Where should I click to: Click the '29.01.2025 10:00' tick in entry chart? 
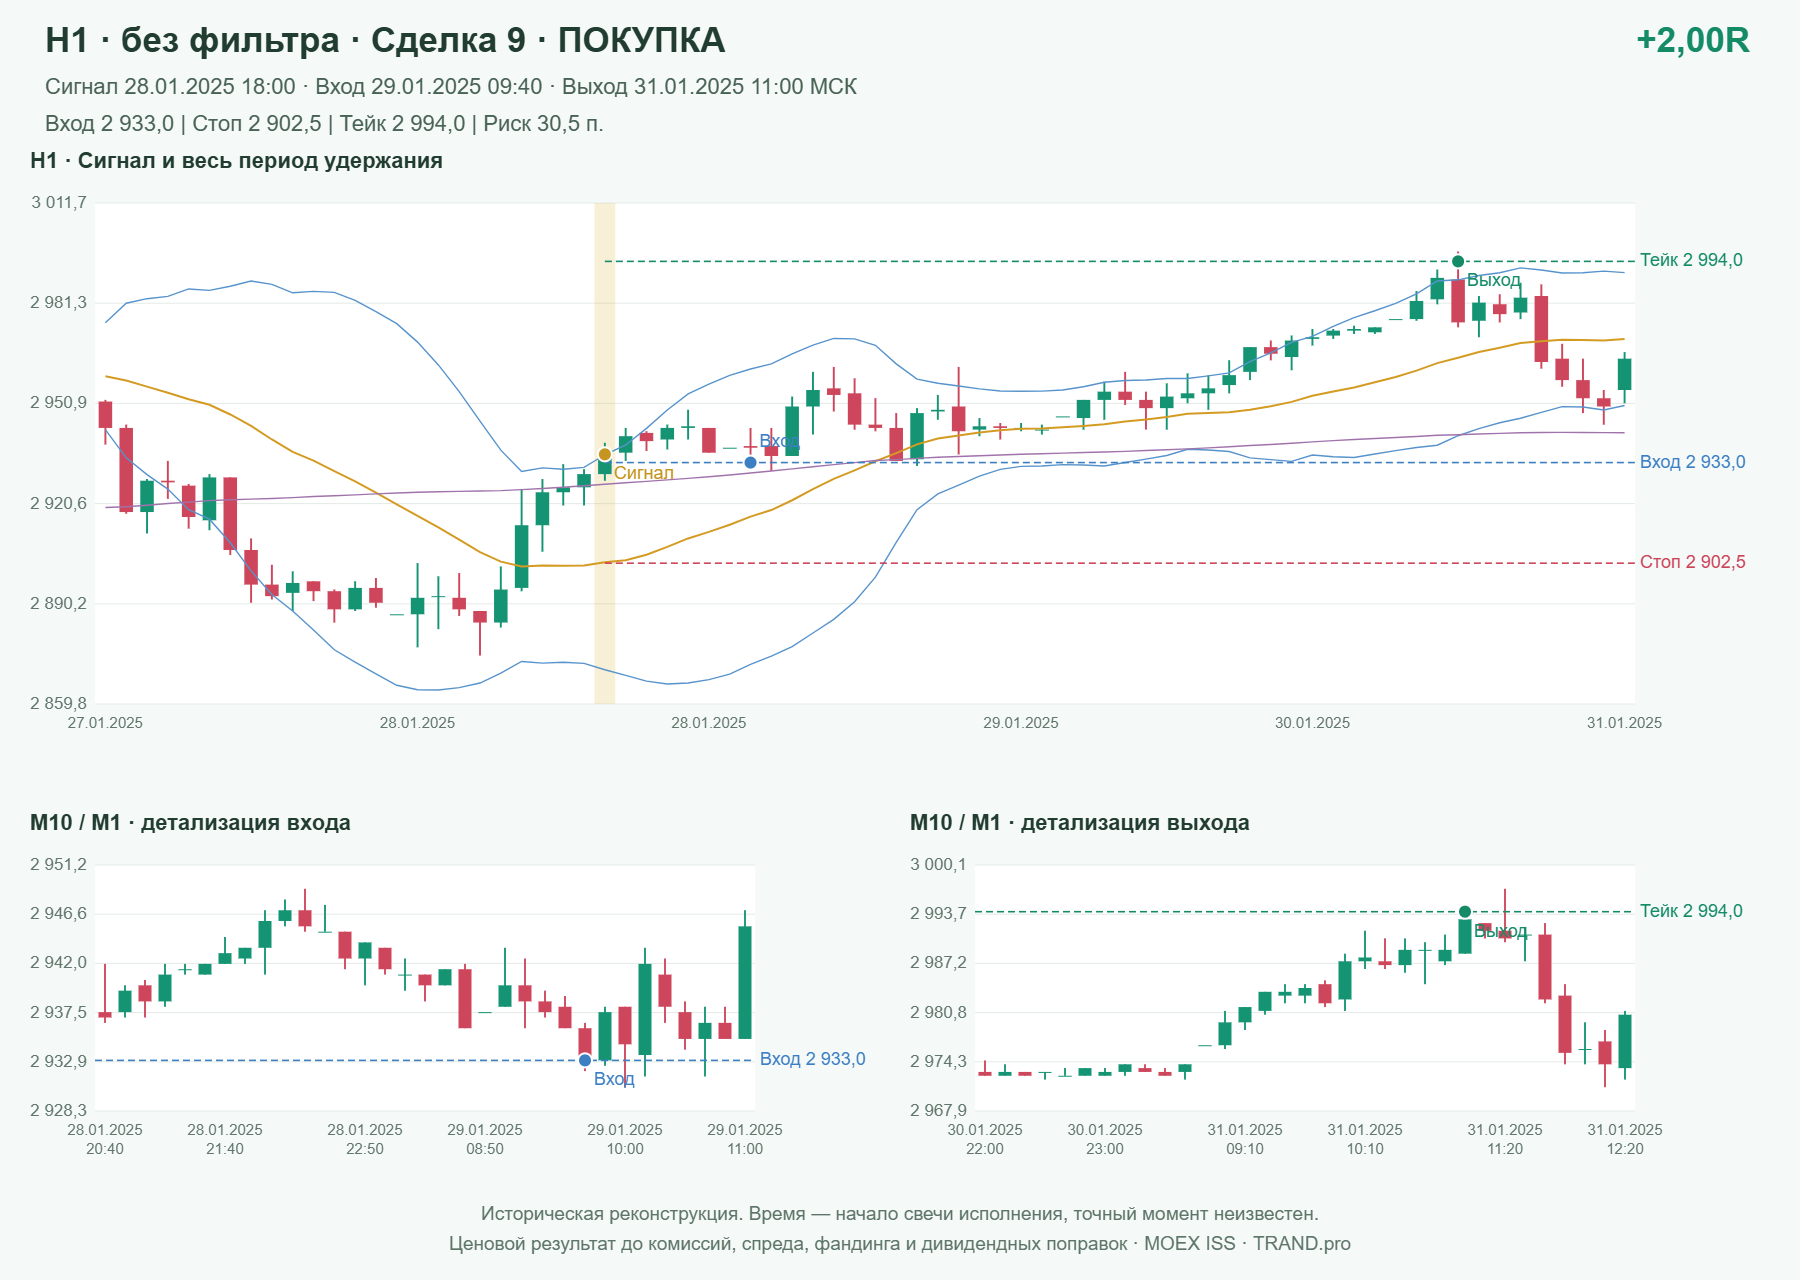[x=625, y=1139]
